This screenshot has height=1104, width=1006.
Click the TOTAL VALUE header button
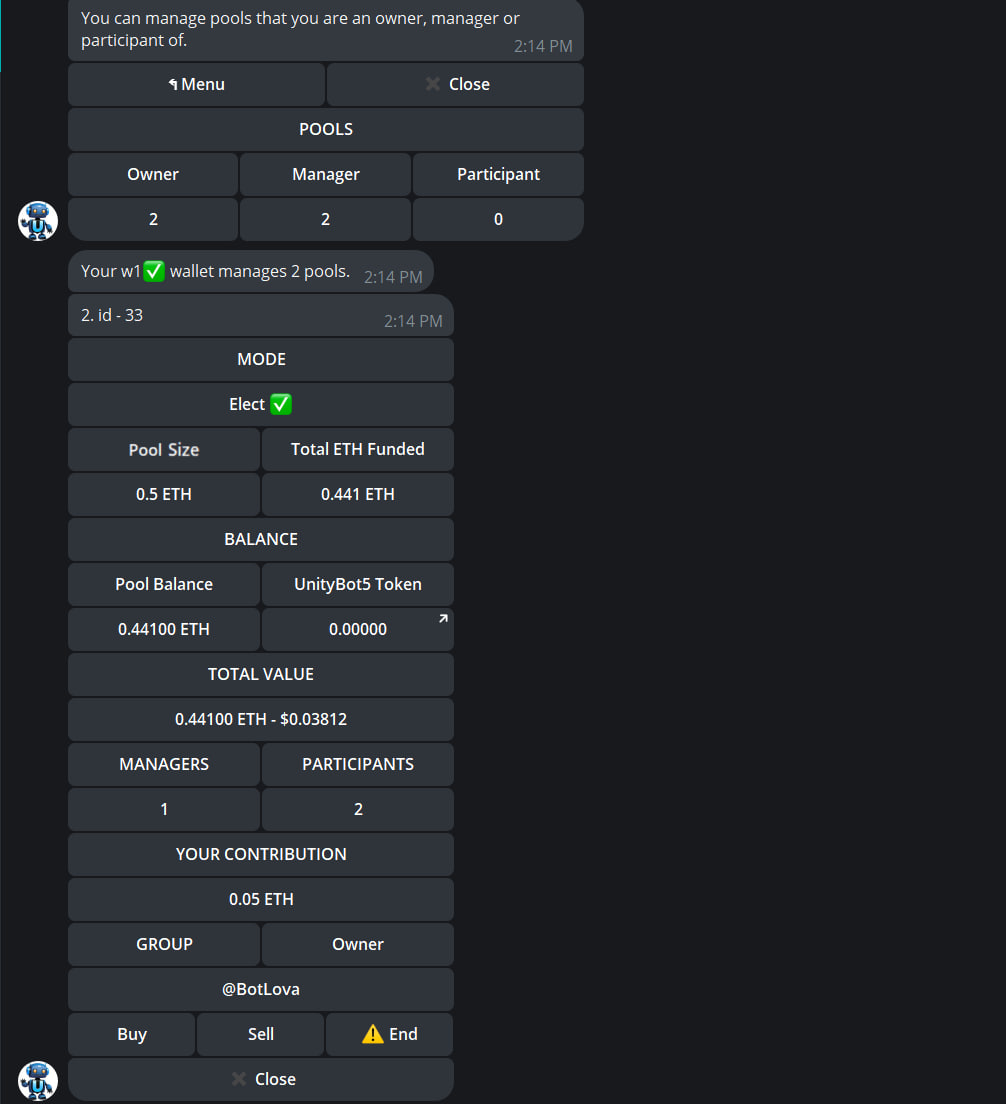(x=261, y=675)
